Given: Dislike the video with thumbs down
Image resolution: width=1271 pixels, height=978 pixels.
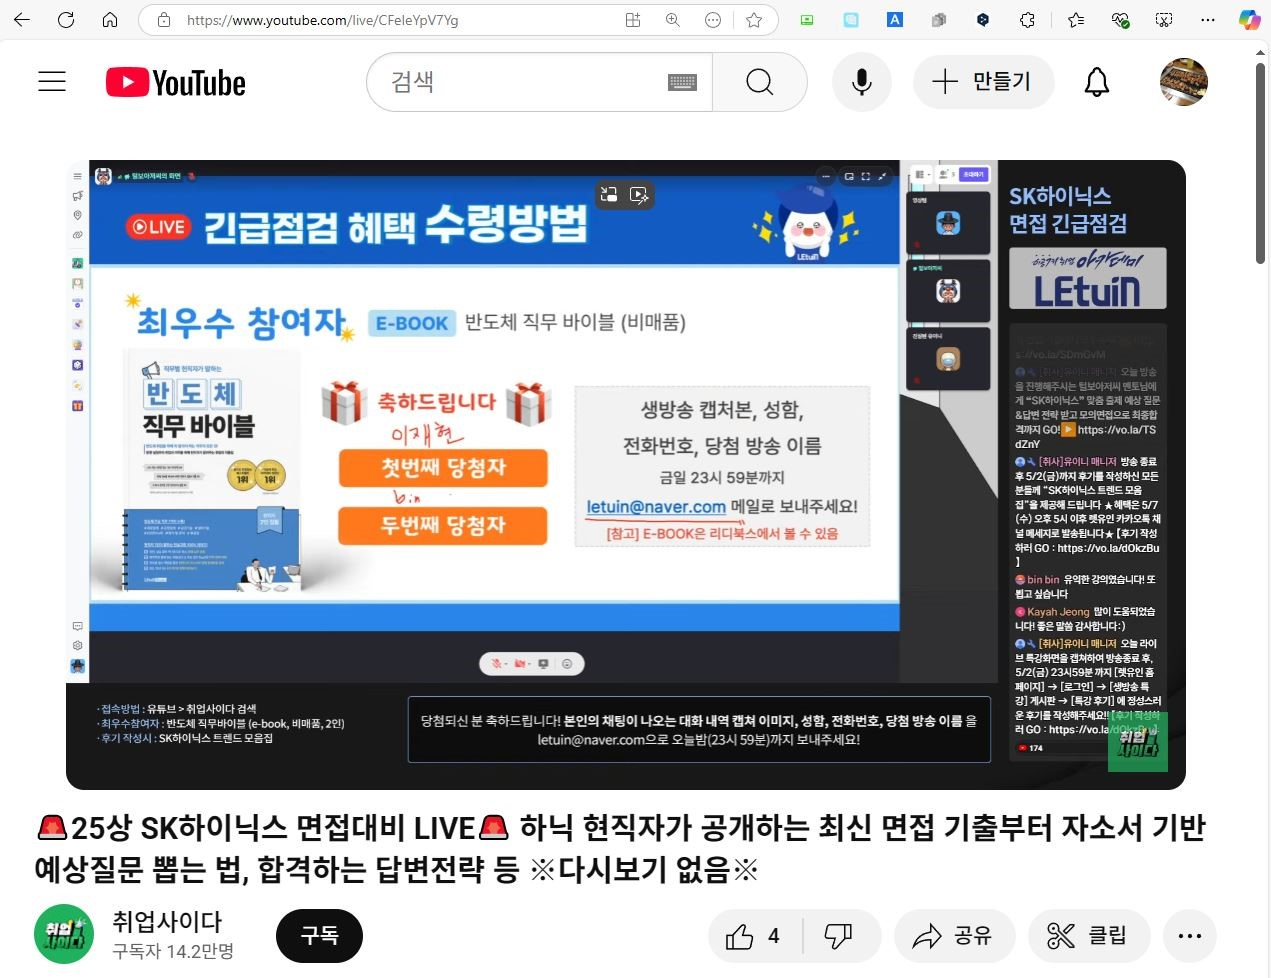Looking at the screenshot, I should pyautogui.click(x=838, y=936).
